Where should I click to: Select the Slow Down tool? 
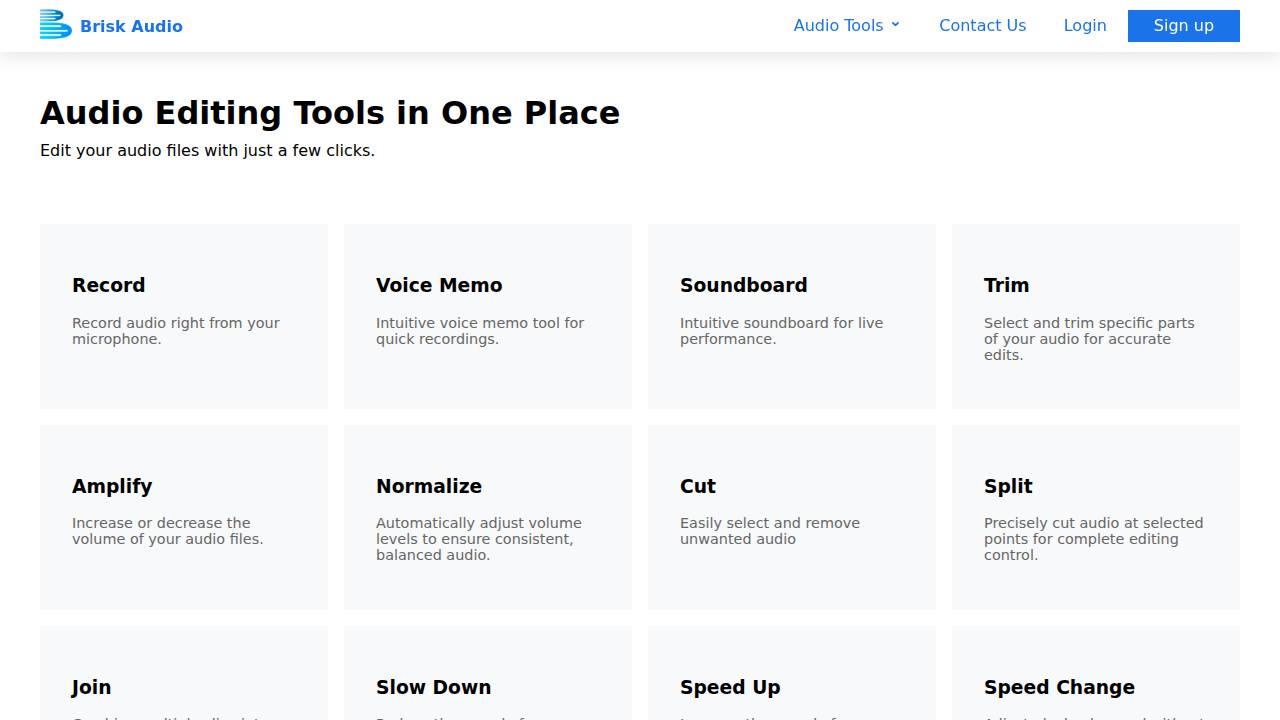point(488,680)
